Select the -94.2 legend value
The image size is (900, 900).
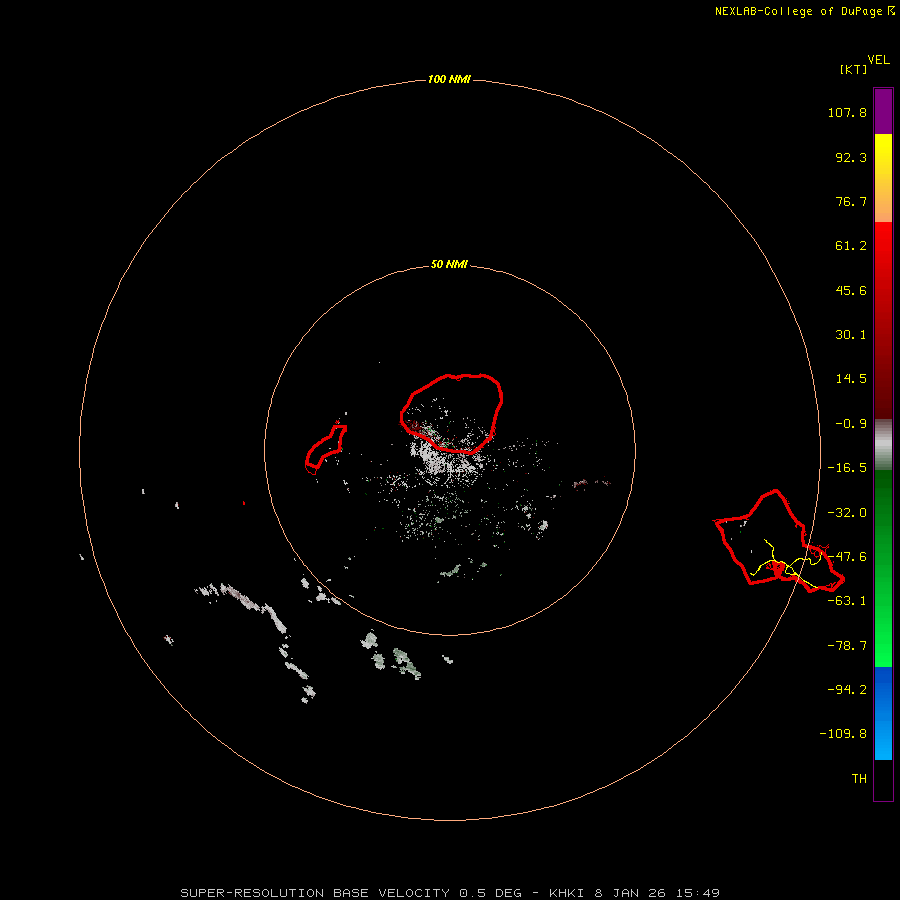coord(847,689)
